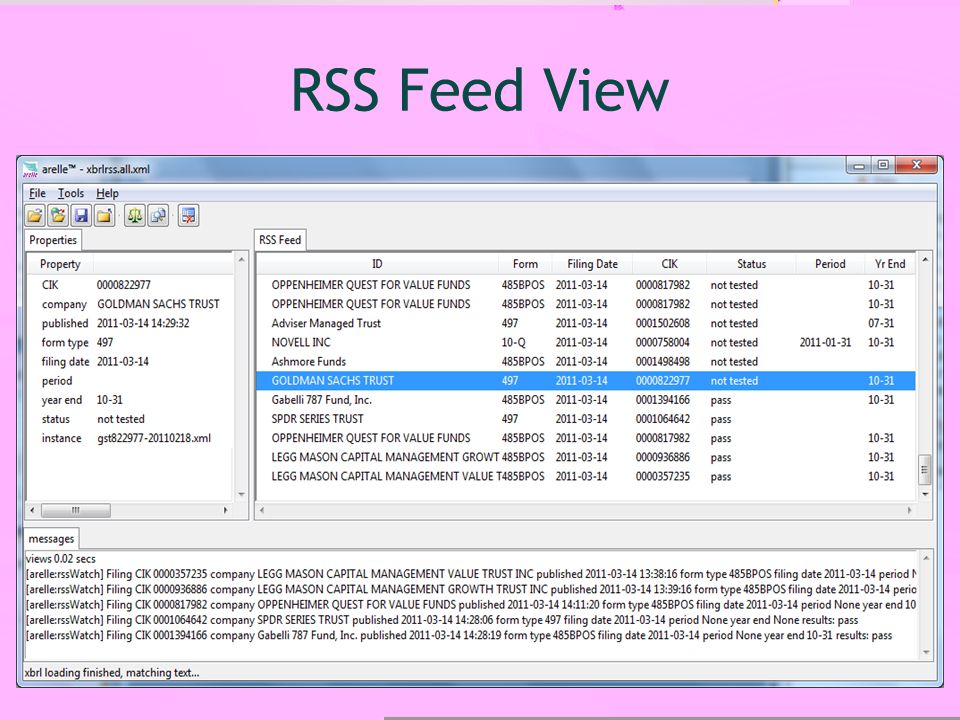
Task: Click RSS Feed horizontal scroll left arrow
Action: point(262,510)
